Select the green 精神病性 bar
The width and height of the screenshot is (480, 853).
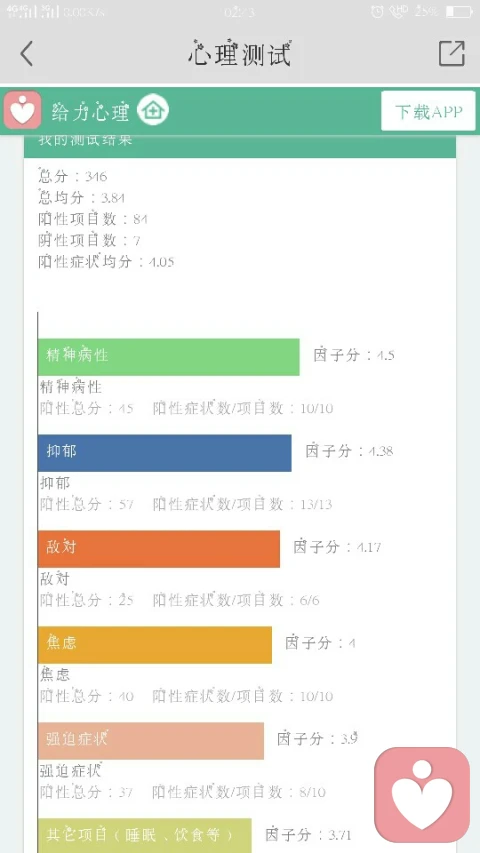(169, 357)
